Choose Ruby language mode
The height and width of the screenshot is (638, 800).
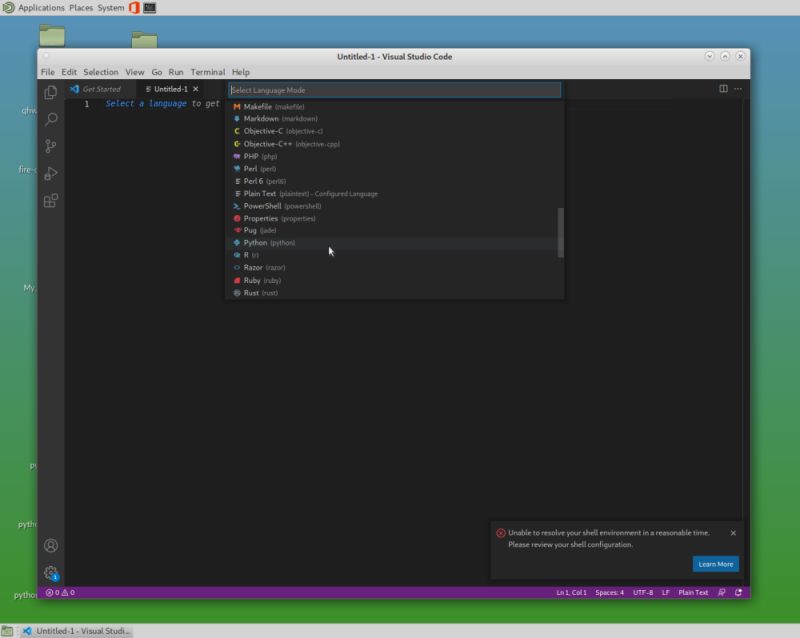pos(394,280)
